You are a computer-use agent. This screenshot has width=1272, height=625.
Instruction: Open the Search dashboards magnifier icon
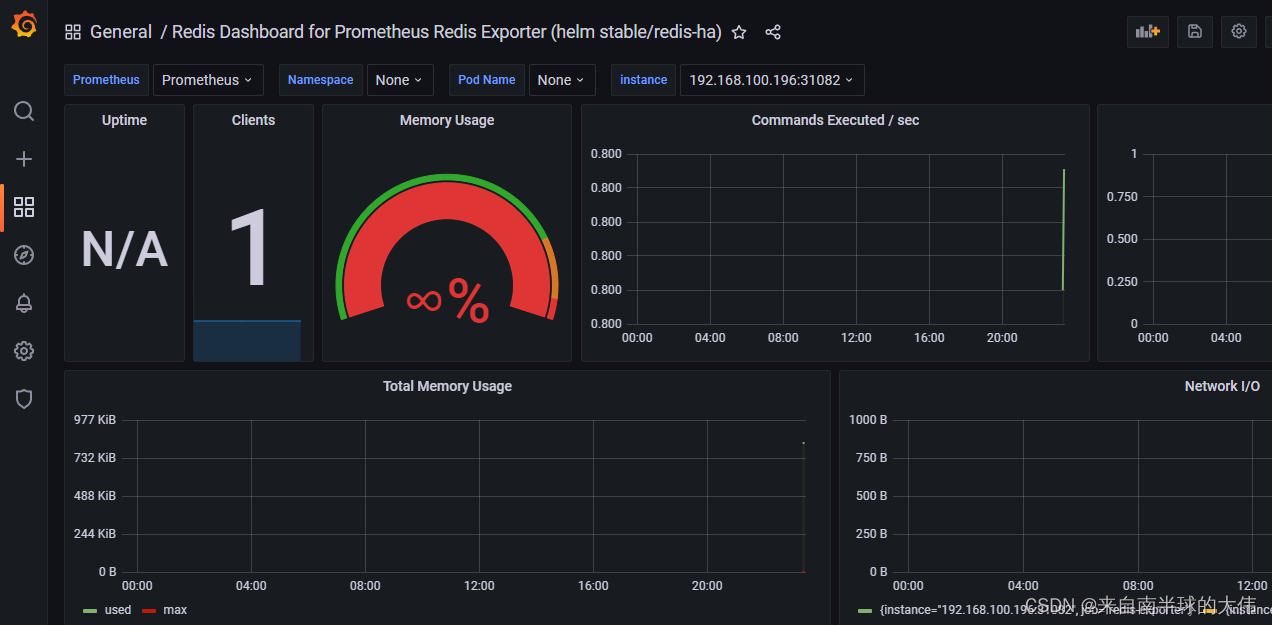24,111
